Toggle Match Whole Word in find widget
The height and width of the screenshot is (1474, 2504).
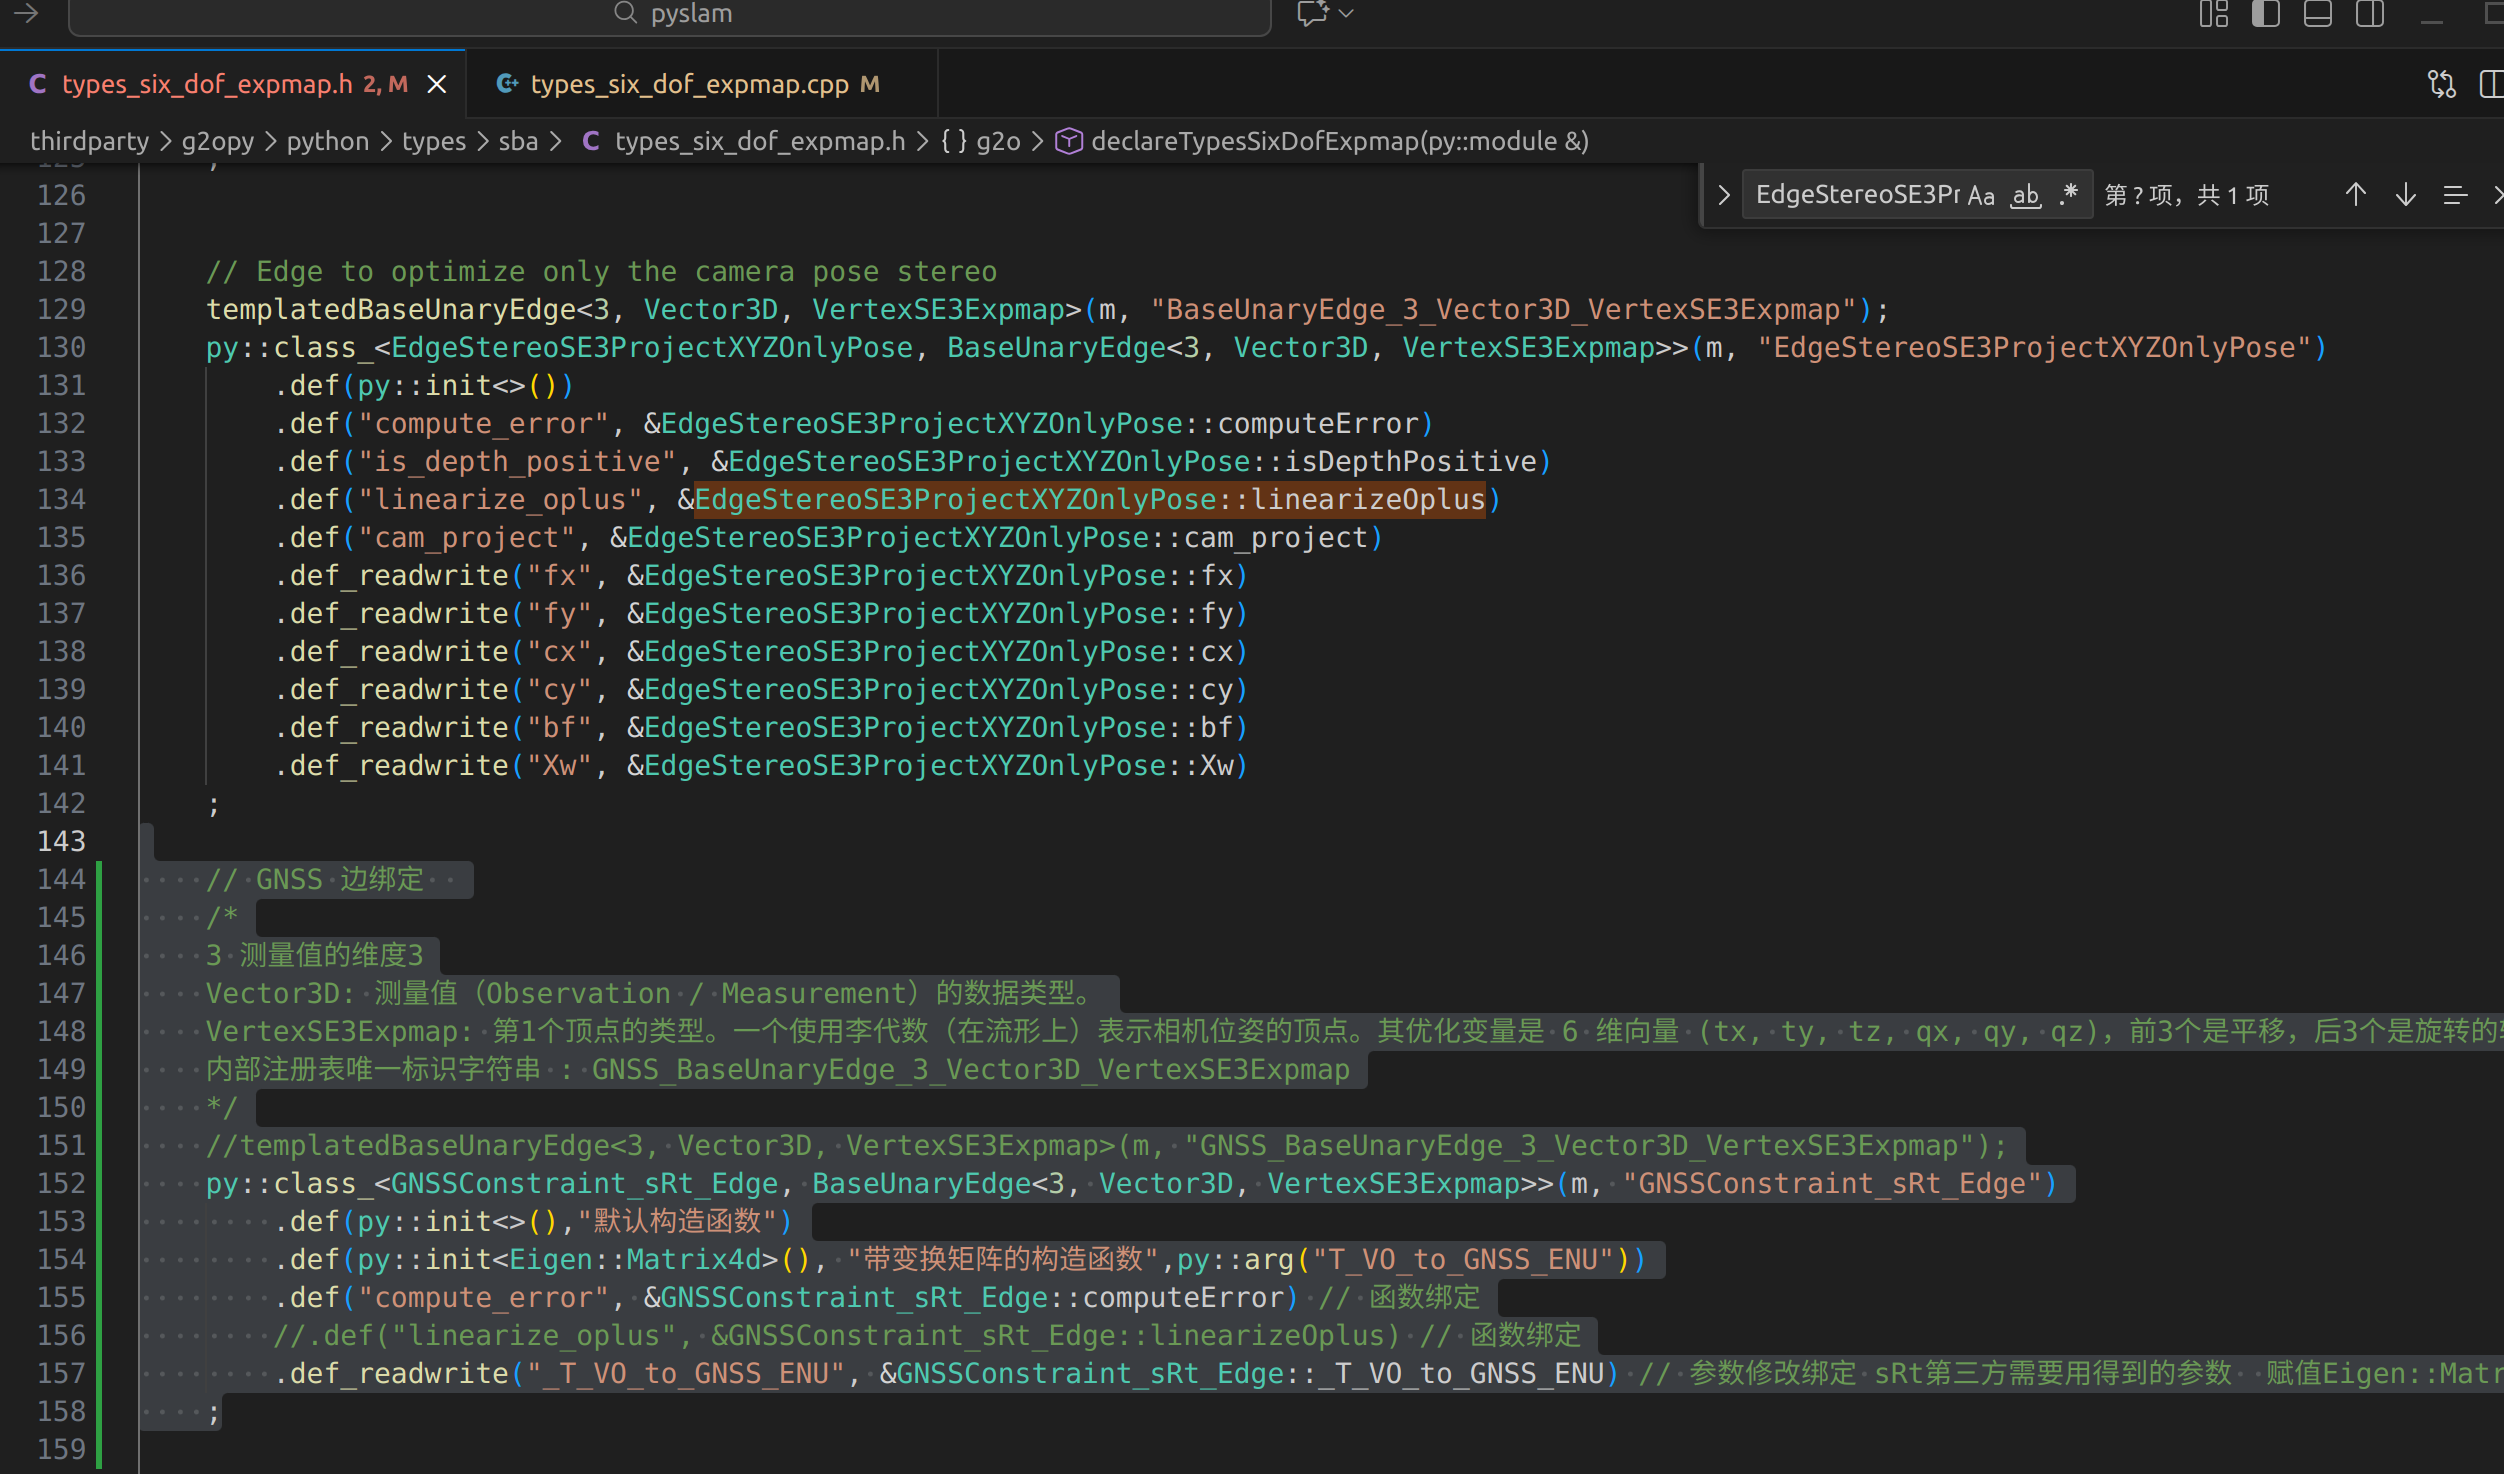(x=2025, y=195)
